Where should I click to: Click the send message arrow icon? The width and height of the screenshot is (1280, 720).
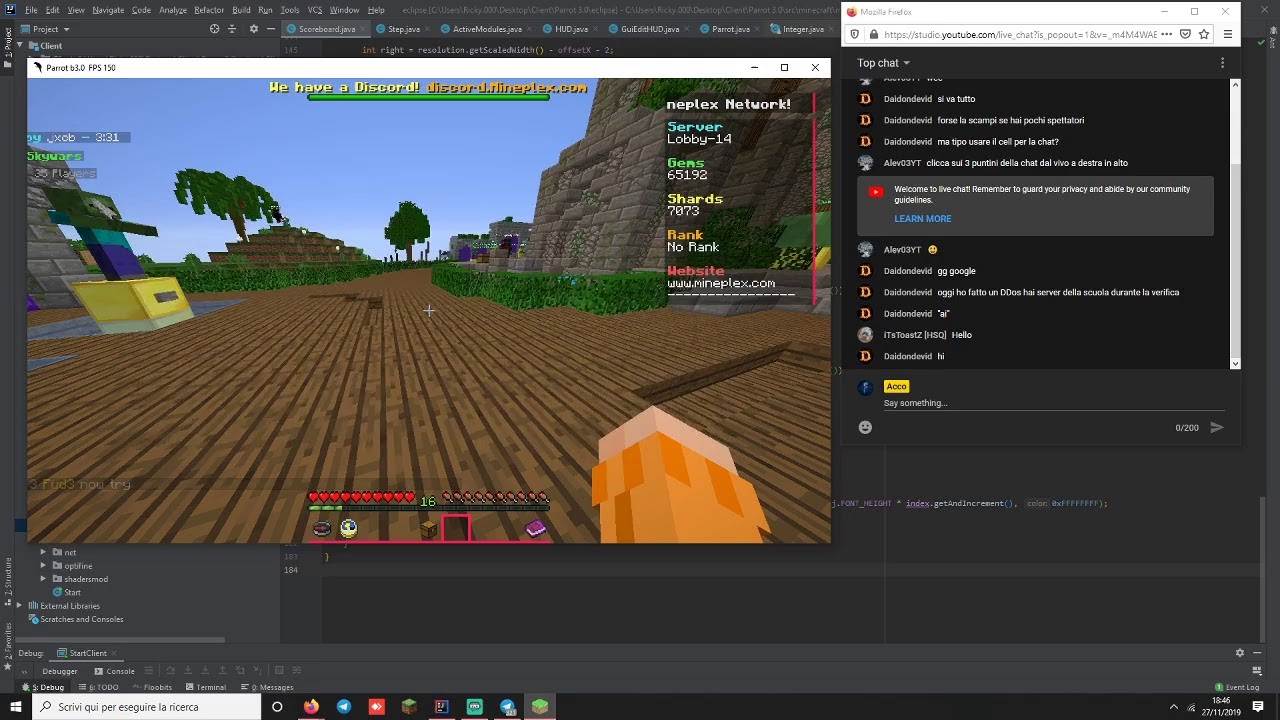click(1217, 427)
